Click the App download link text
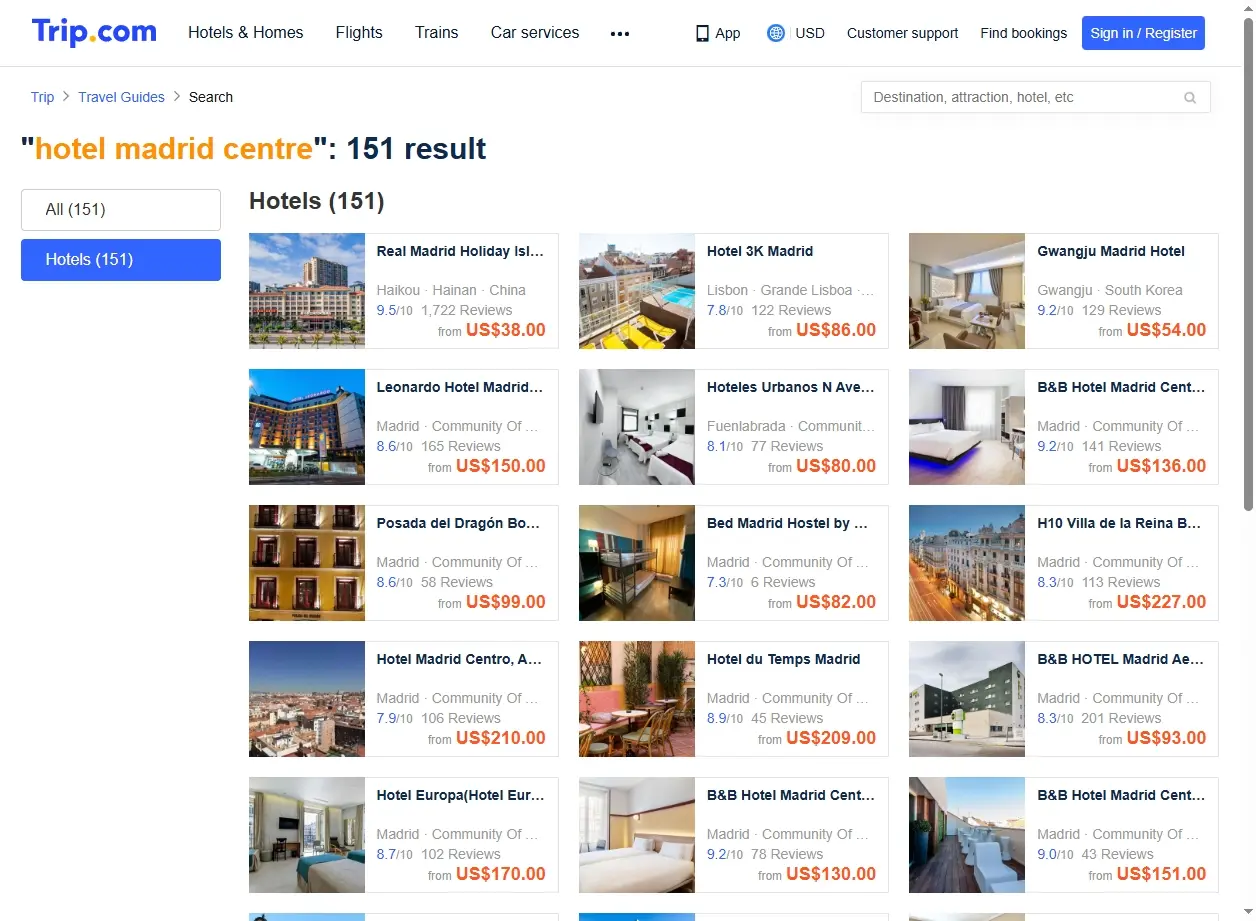This screenshot has height=921, width=1256. click(728, 33)
